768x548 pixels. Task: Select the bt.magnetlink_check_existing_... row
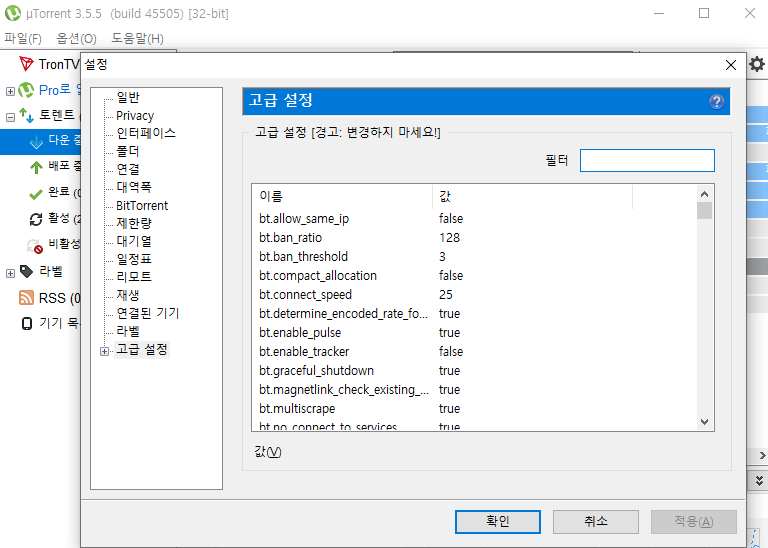pyautogui.click(x=474, y=390)
